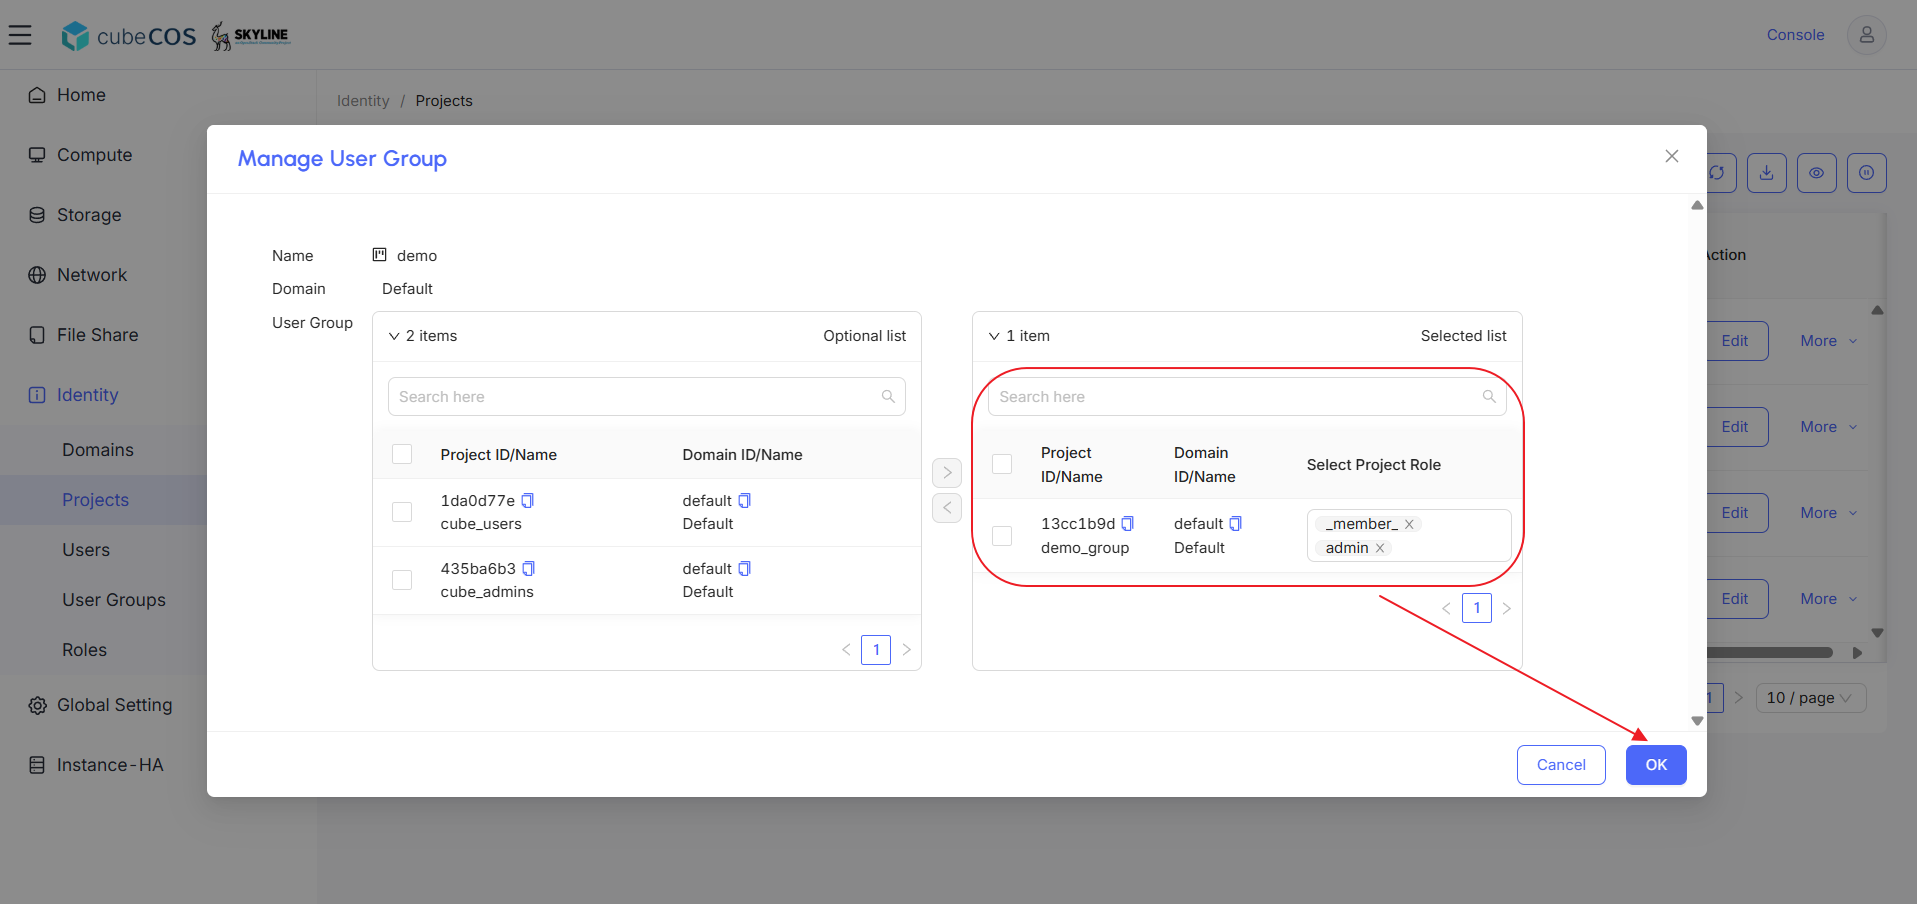Click the eye view icon in toolbar
The height and width of the screenshot is (904, 1917).
pos(1817,173)
